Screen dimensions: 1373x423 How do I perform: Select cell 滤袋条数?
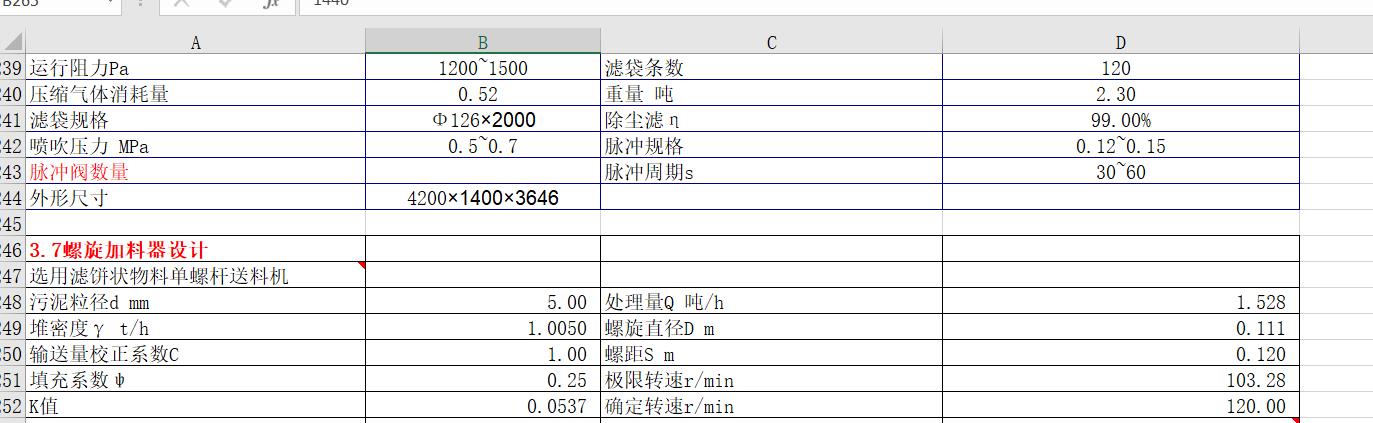pos(771,68)
